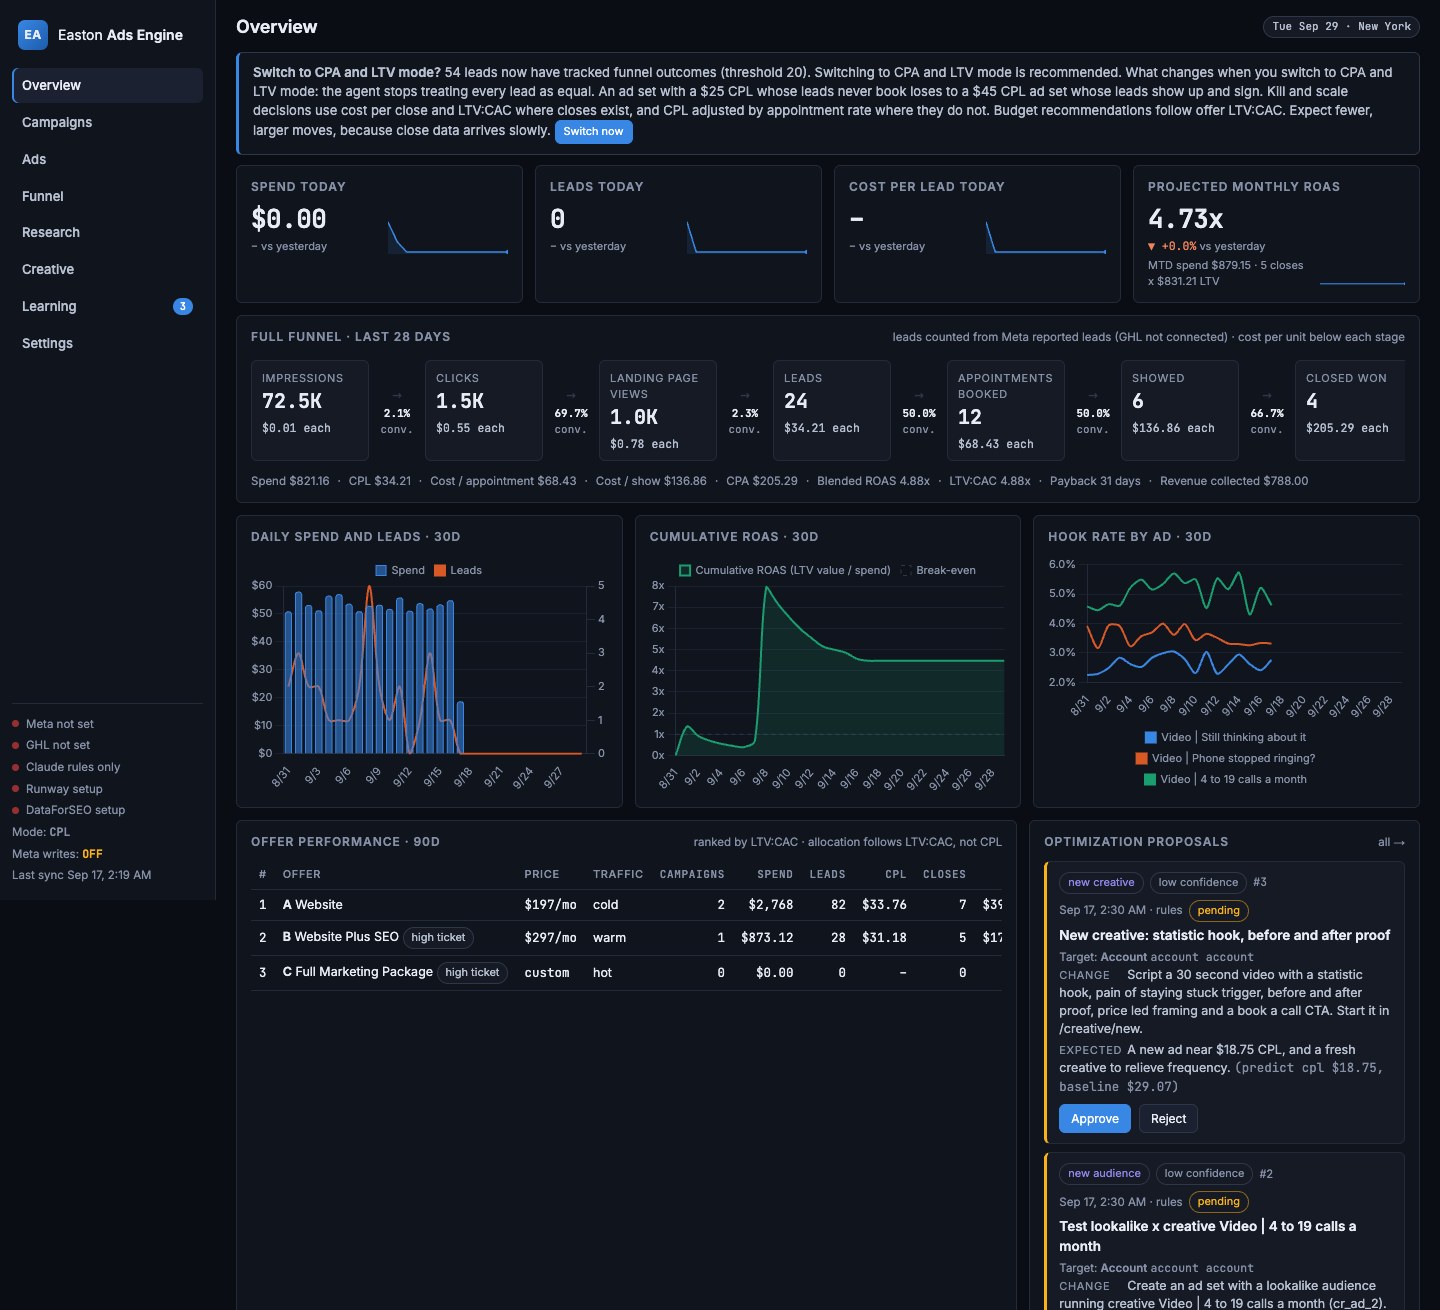1440x1310 pixels.
Task: Click the Learning notification badge showing 3
Action: (183, 306)
